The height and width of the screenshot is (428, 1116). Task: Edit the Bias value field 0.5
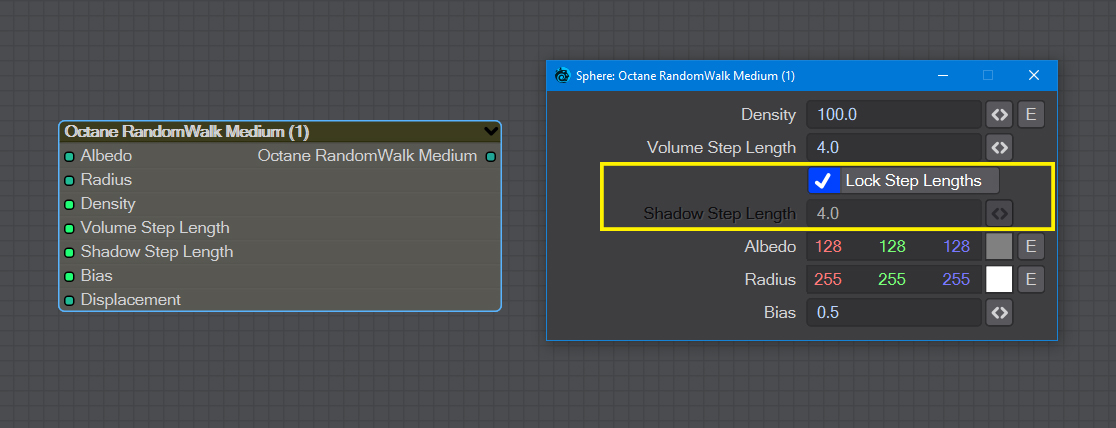click(x=894, y=313)
